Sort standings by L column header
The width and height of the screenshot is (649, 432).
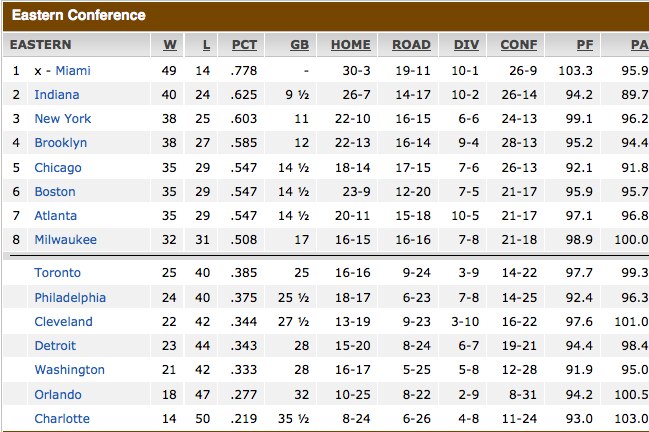[206, 45]
